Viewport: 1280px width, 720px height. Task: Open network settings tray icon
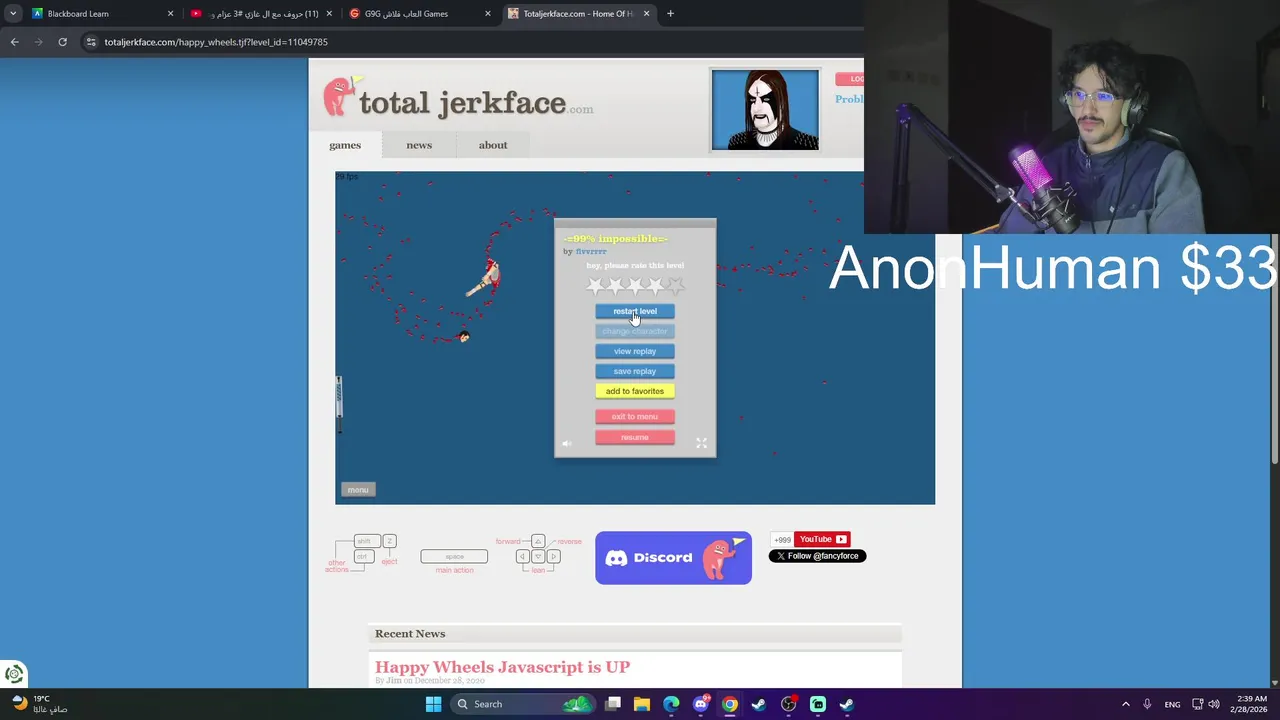[1197, 704]
